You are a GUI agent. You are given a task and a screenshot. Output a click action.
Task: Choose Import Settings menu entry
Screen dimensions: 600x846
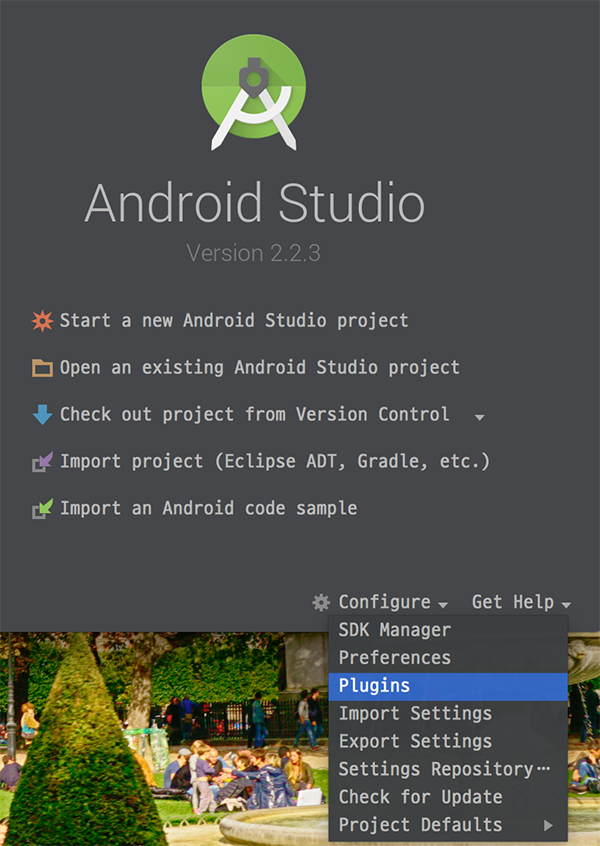(x=448, y=714)
